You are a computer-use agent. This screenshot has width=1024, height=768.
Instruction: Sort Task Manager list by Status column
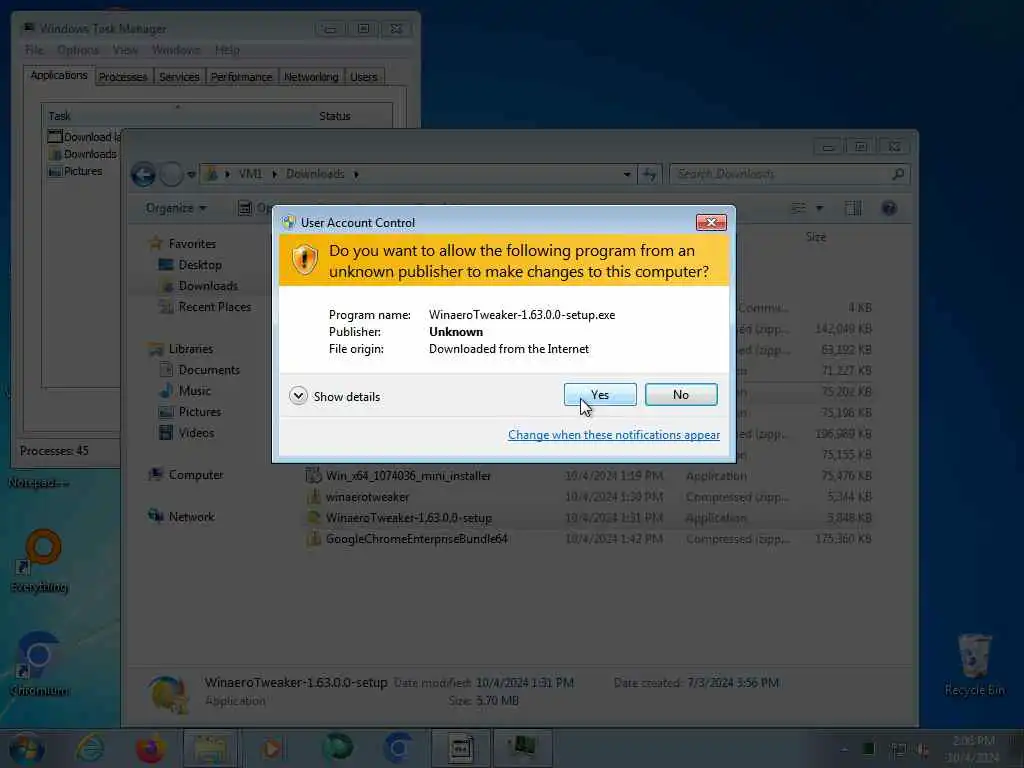click(334, 116)
